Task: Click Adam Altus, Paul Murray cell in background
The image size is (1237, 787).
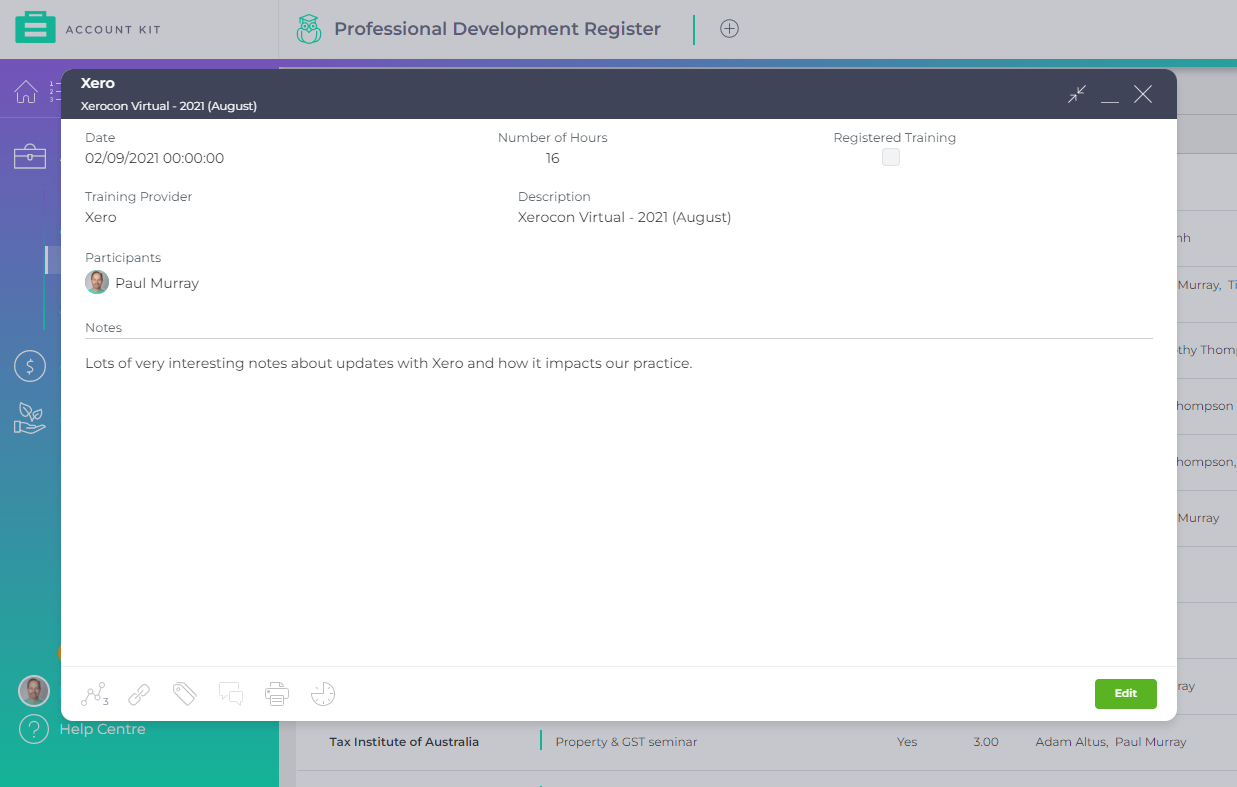Action: [1111, 742]
